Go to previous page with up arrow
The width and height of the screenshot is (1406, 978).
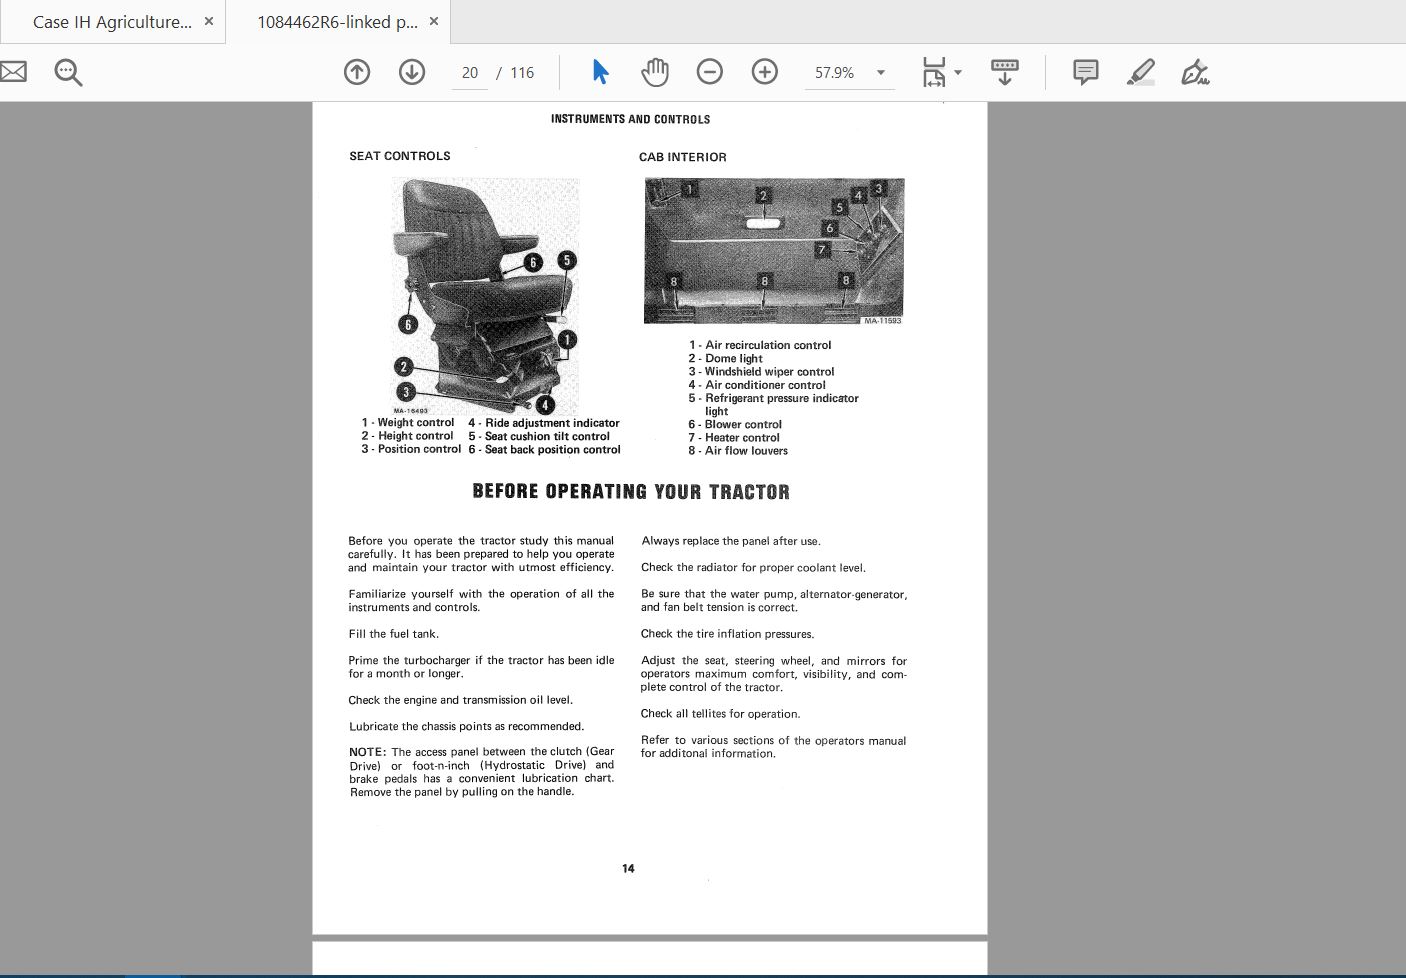point(357,72)
